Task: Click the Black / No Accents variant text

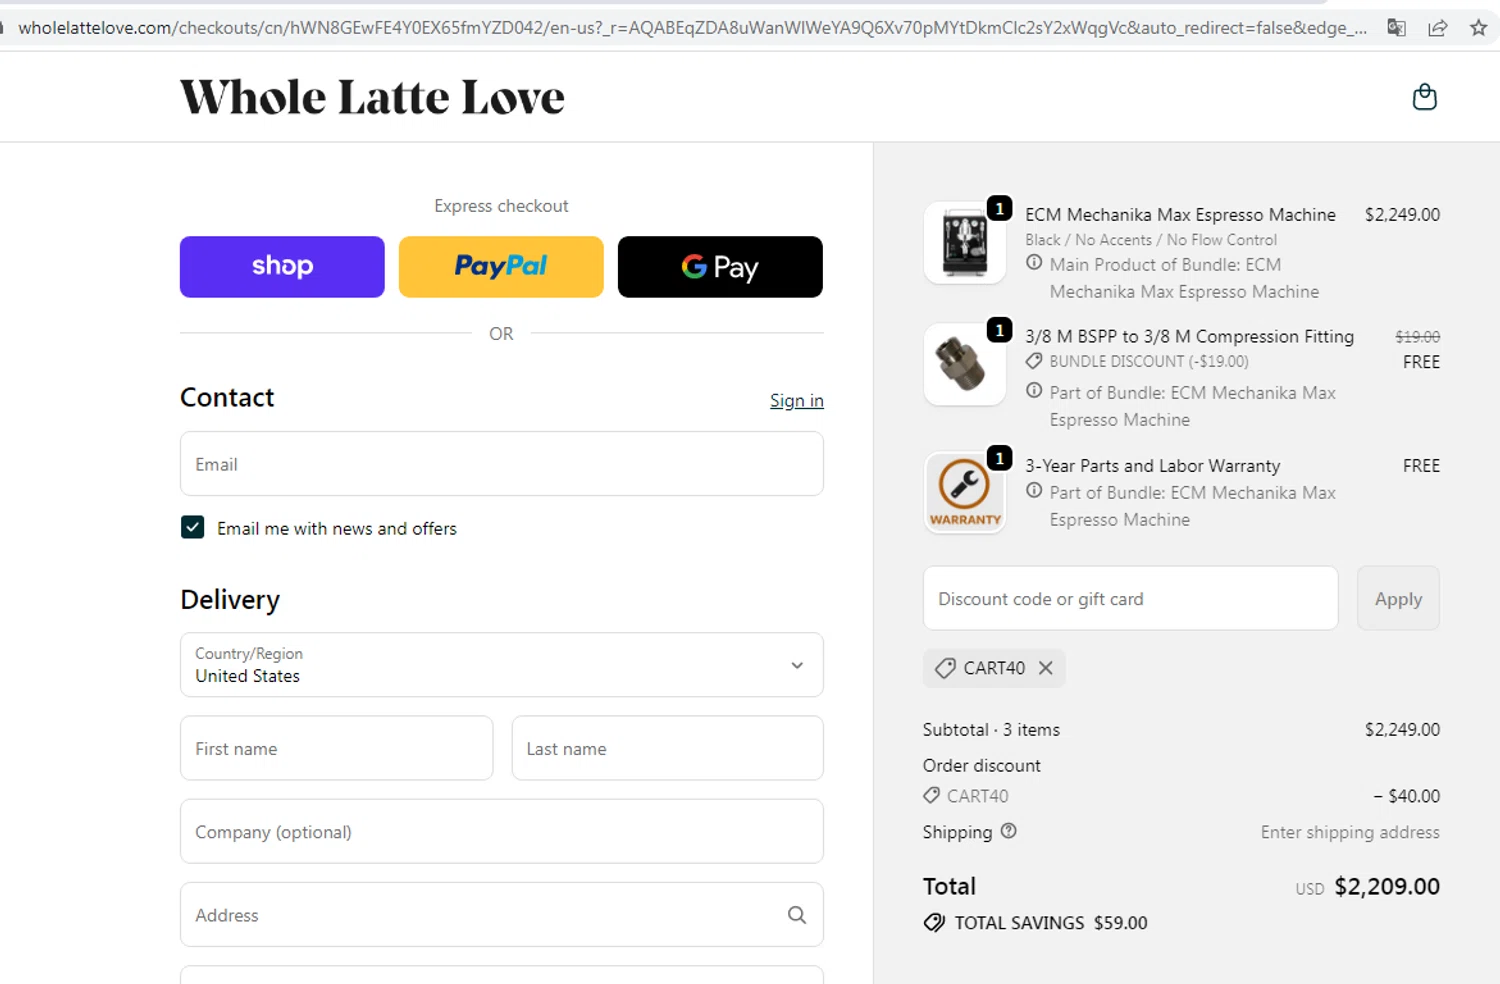Action: [1151, 240]
